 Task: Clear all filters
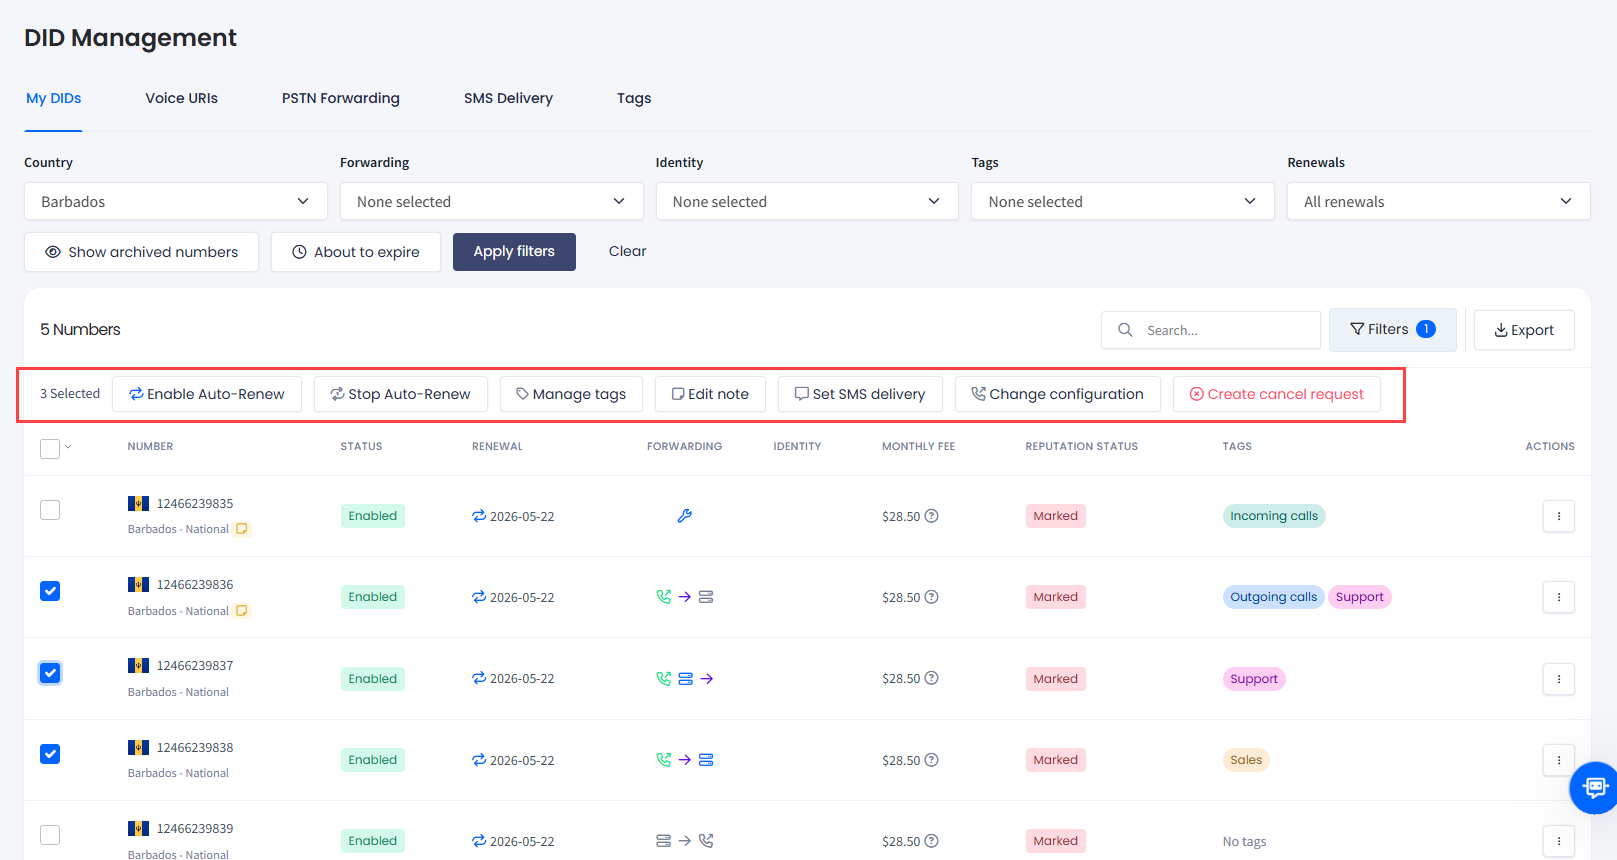point(627,251)
